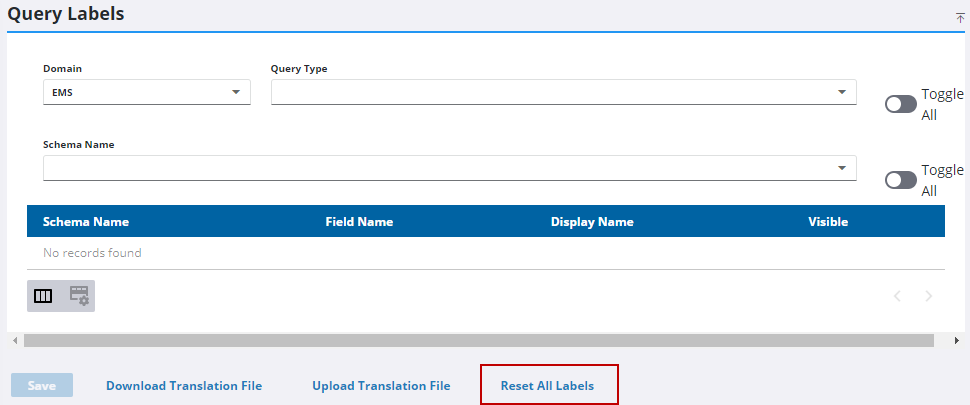Click the Visible column header

coord(828,222)
